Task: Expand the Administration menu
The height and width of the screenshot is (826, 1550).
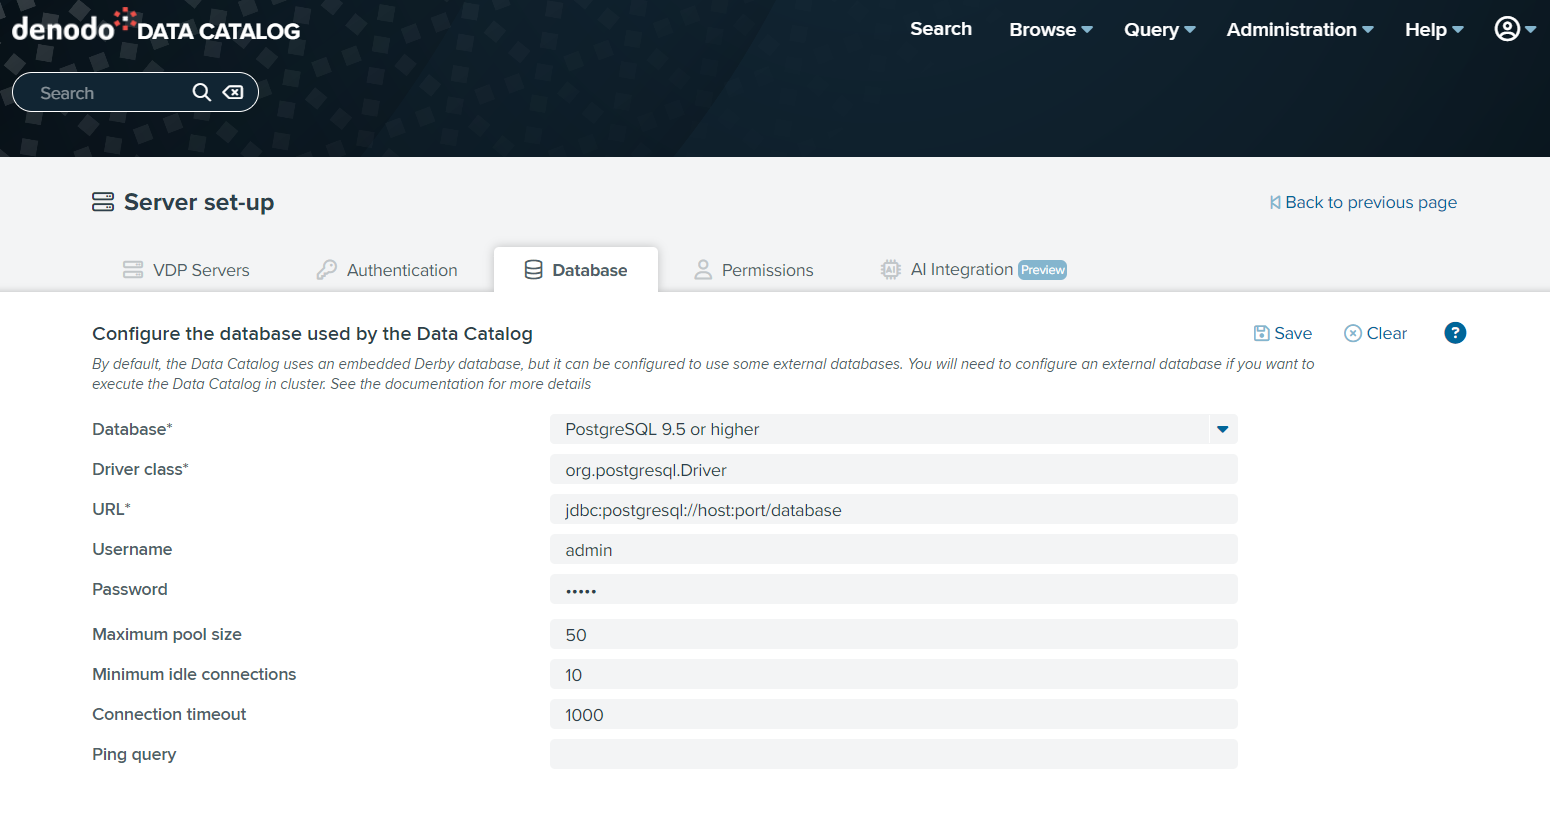Action: [x=1299, y=29]
